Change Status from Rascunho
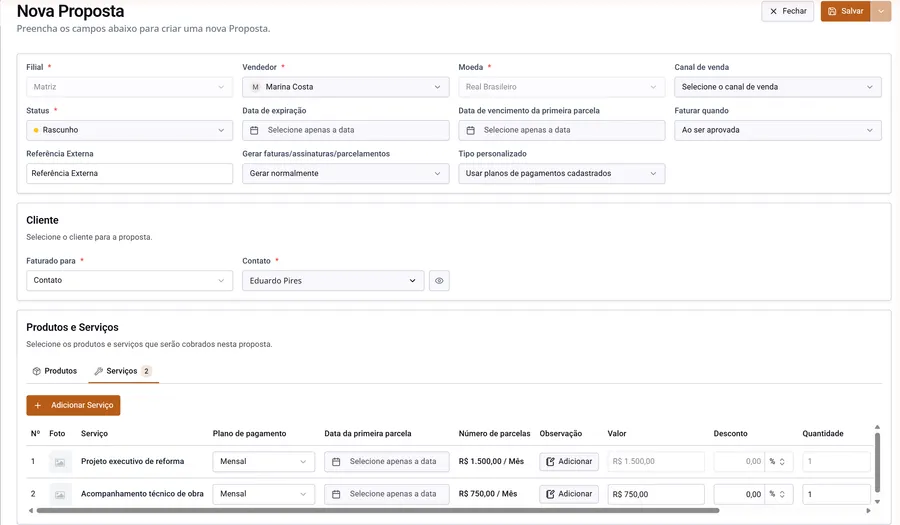This screenshot has width=900, height=525. tap(130, 130)
